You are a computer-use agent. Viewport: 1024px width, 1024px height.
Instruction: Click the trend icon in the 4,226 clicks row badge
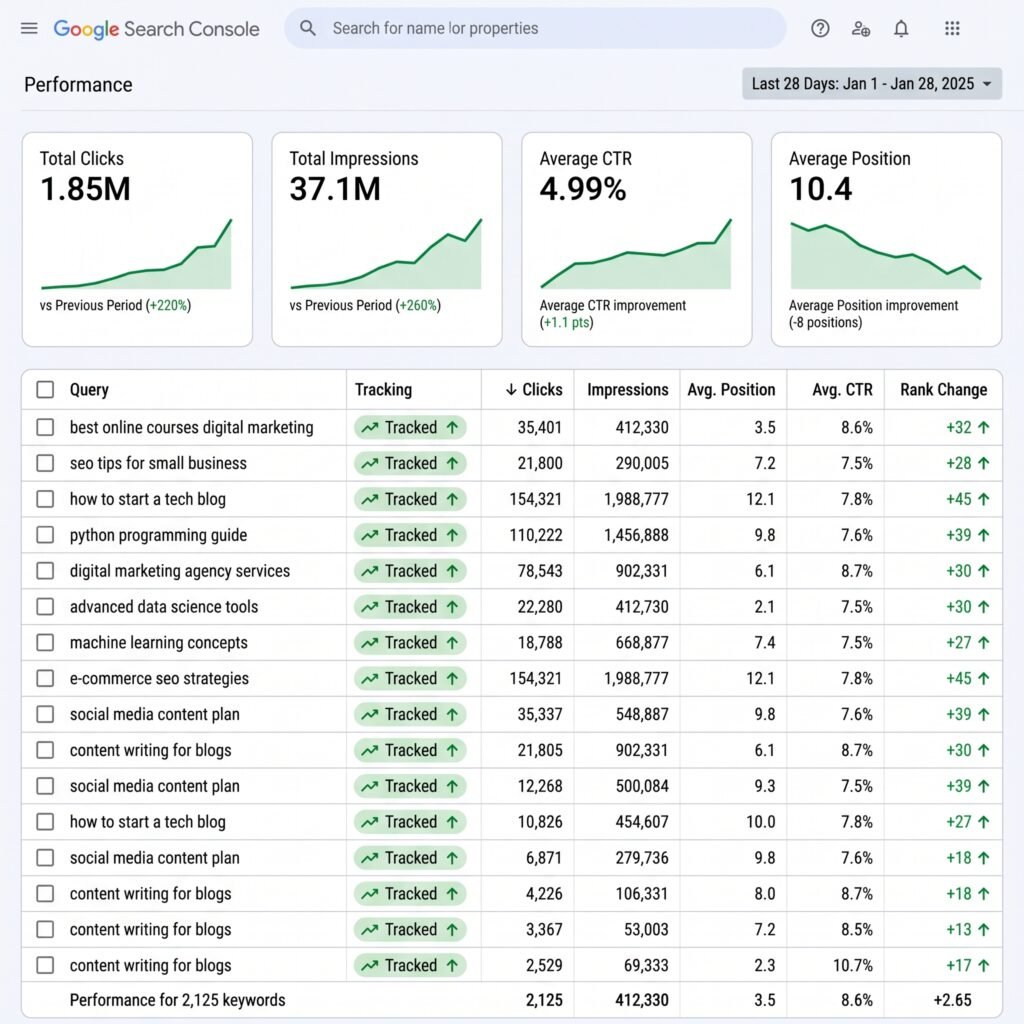[x=370, y=894]
